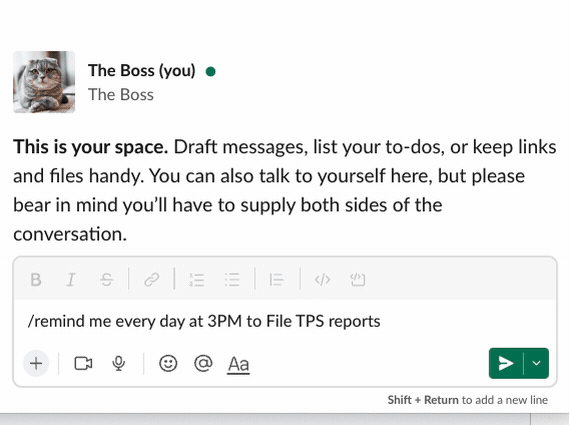
Task: Insert a link using the link icon
Action: click(152, 280)
